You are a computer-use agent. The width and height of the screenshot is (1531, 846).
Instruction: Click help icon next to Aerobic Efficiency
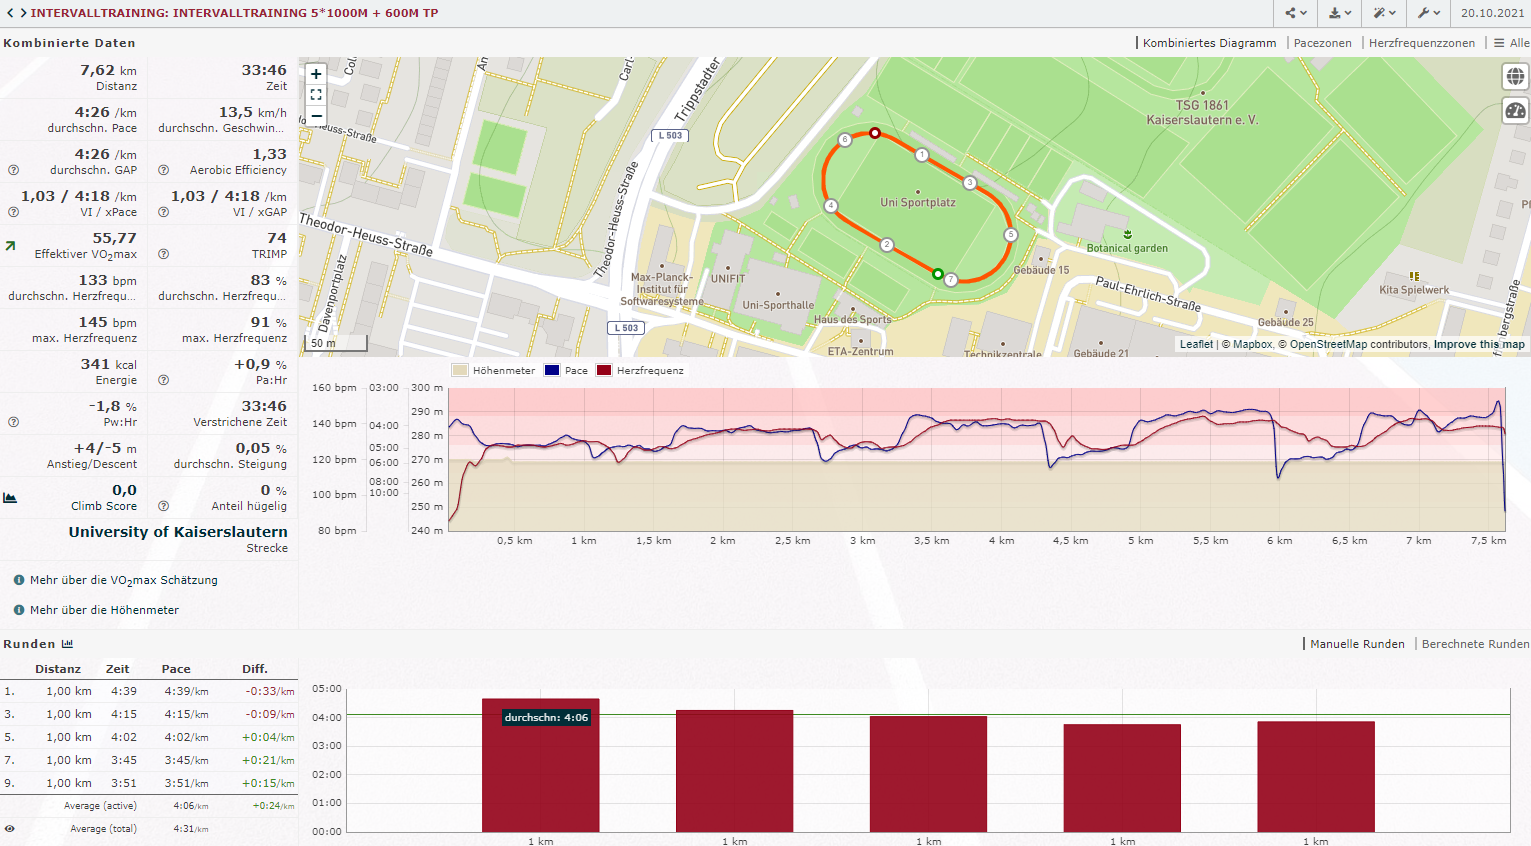click(163, 170)
